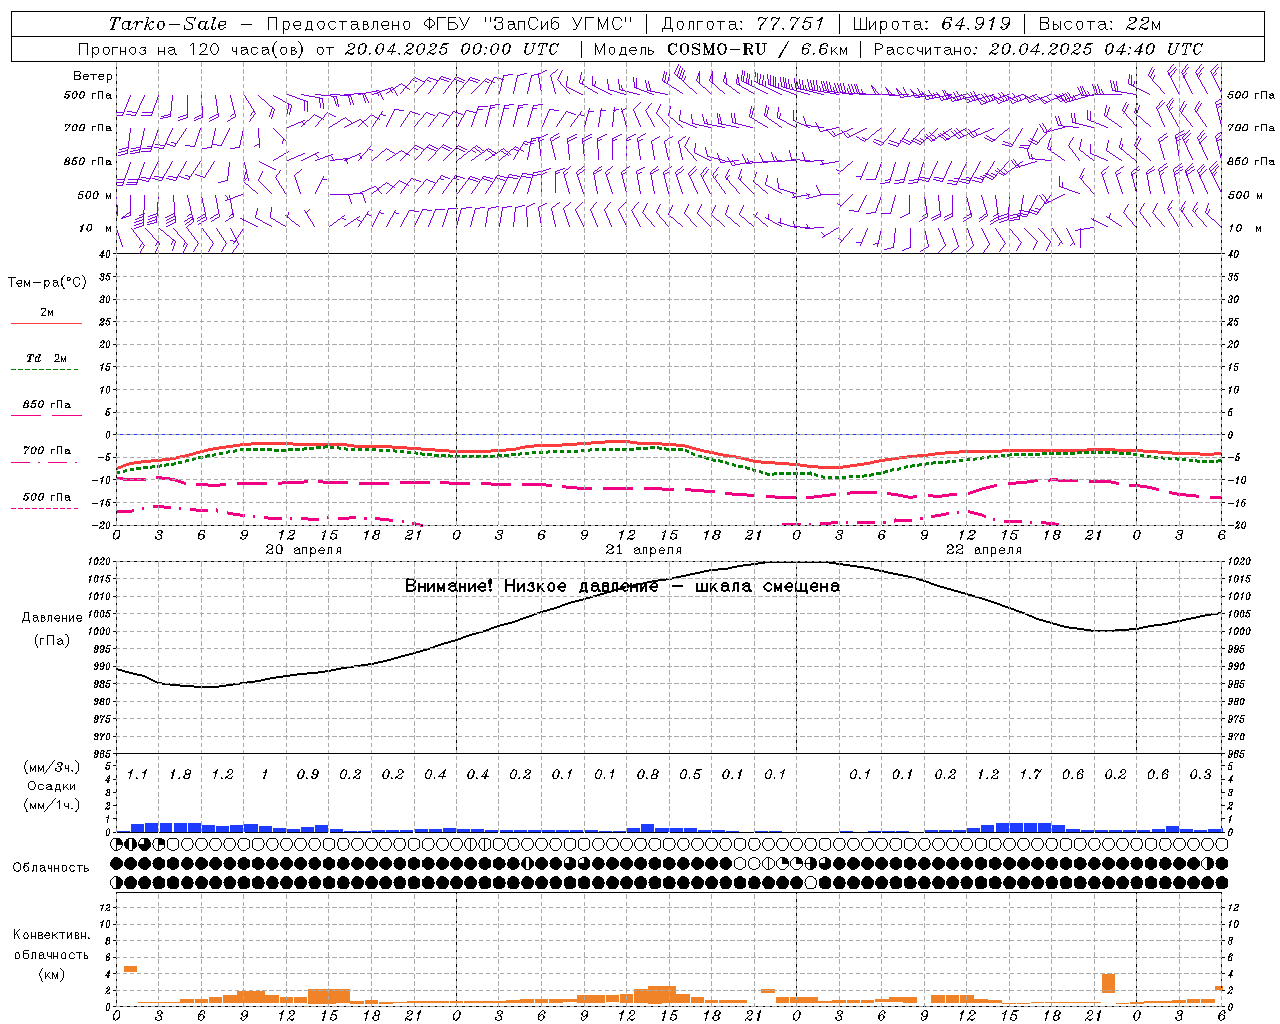The image size is (1280, 1024).
Task: Click the "Давление" pressure panel label
Action: click(x=52, y=618)
